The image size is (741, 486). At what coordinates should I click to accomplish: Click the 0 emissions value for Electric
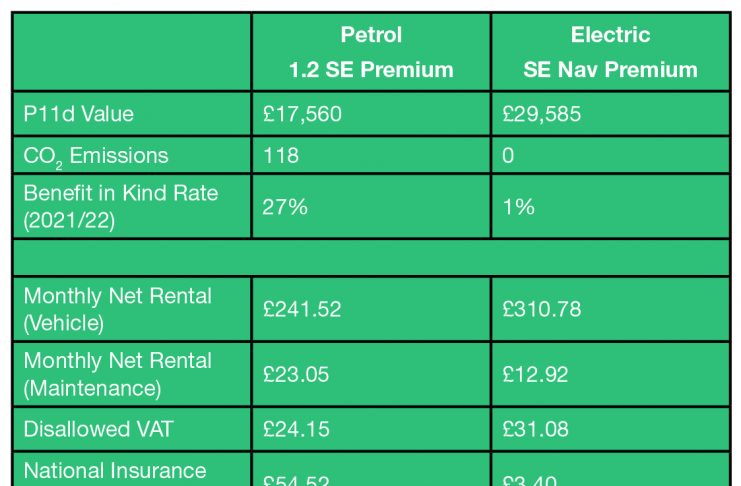point(509,156)
